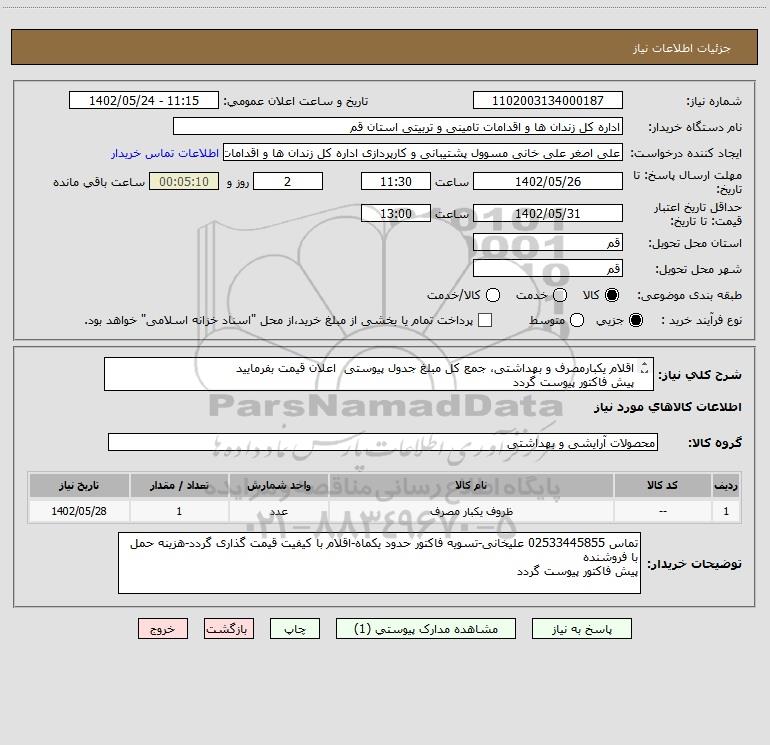Click the announcement date field 1402/05/24 - 11:15
This screenshot has height=745, width=770.
[x=144, y=101]
